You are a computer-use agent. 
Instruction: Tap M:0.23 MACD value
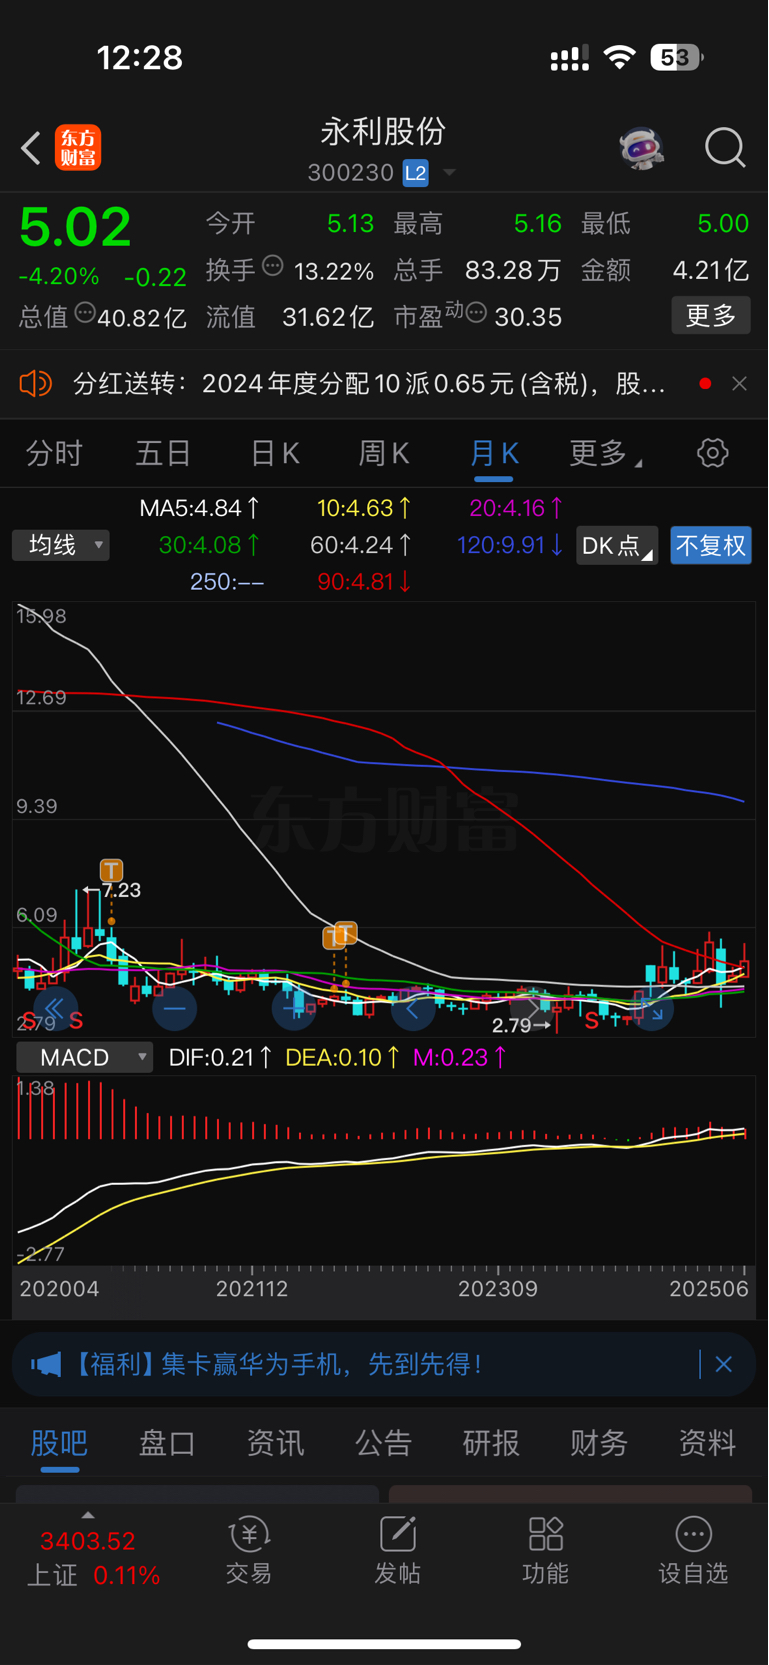(460, 1057)
